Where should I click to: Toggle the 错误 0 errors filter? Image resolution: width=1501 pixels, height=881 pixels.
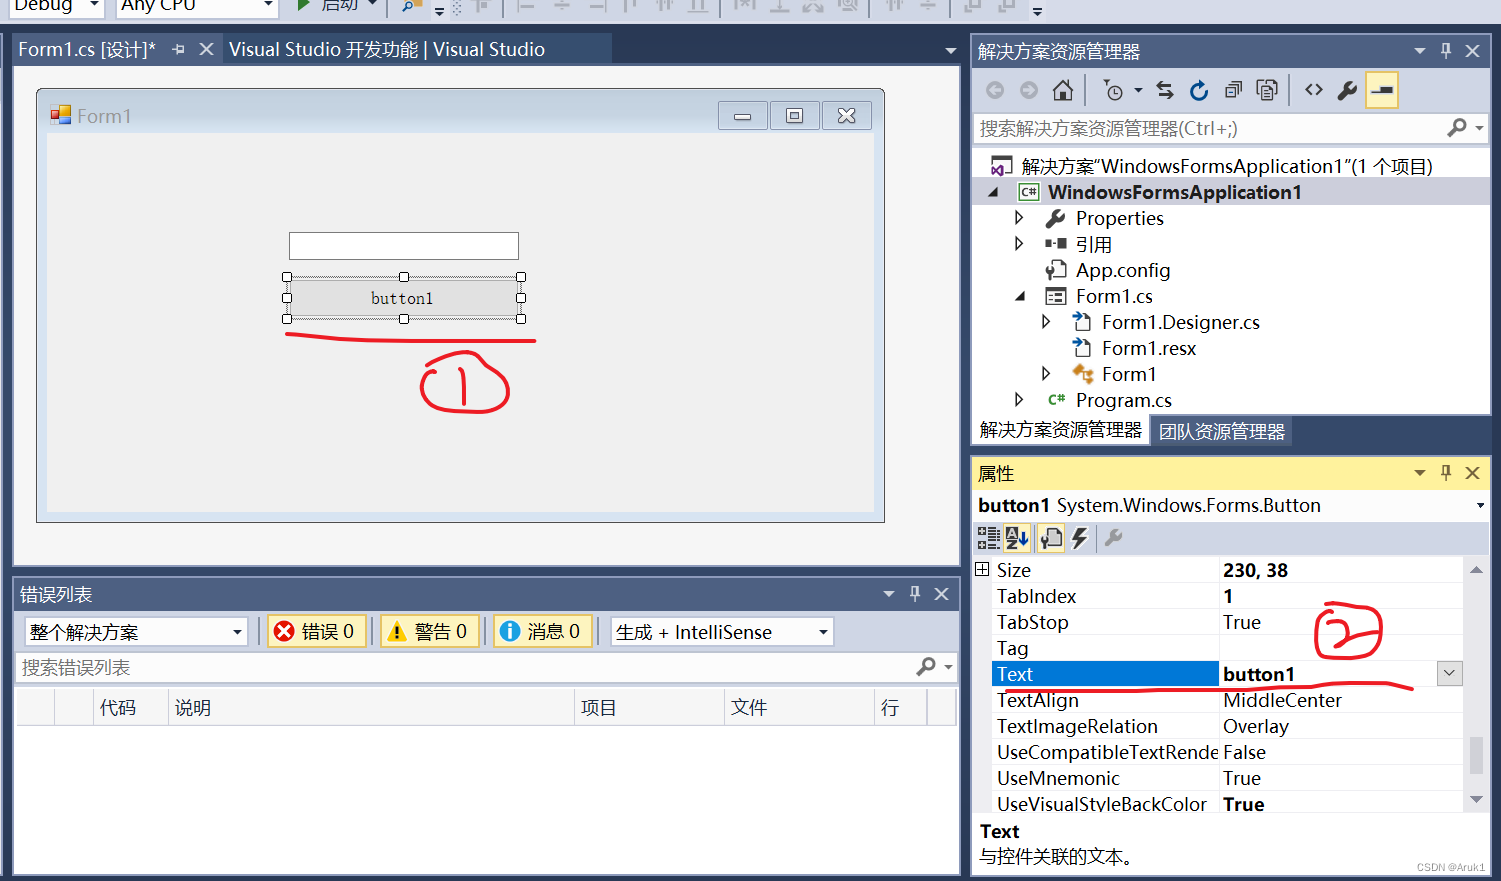(316, 631)
